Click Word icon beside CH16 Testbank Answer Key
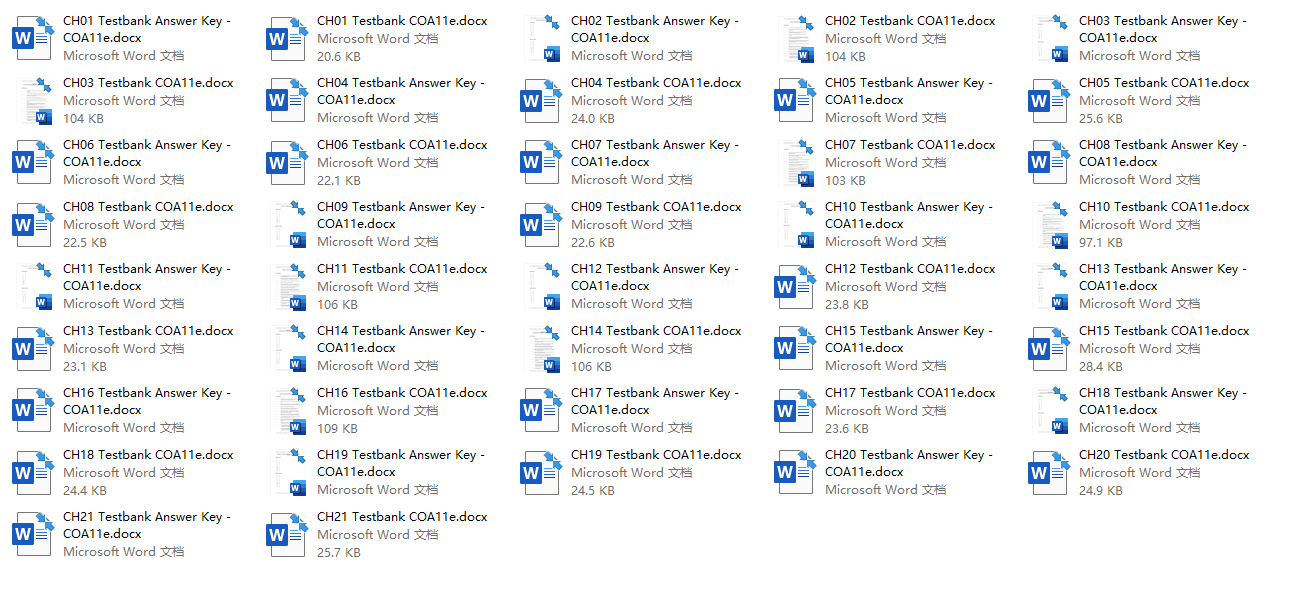Viewport: 1311px width, 602px height. 32,410
